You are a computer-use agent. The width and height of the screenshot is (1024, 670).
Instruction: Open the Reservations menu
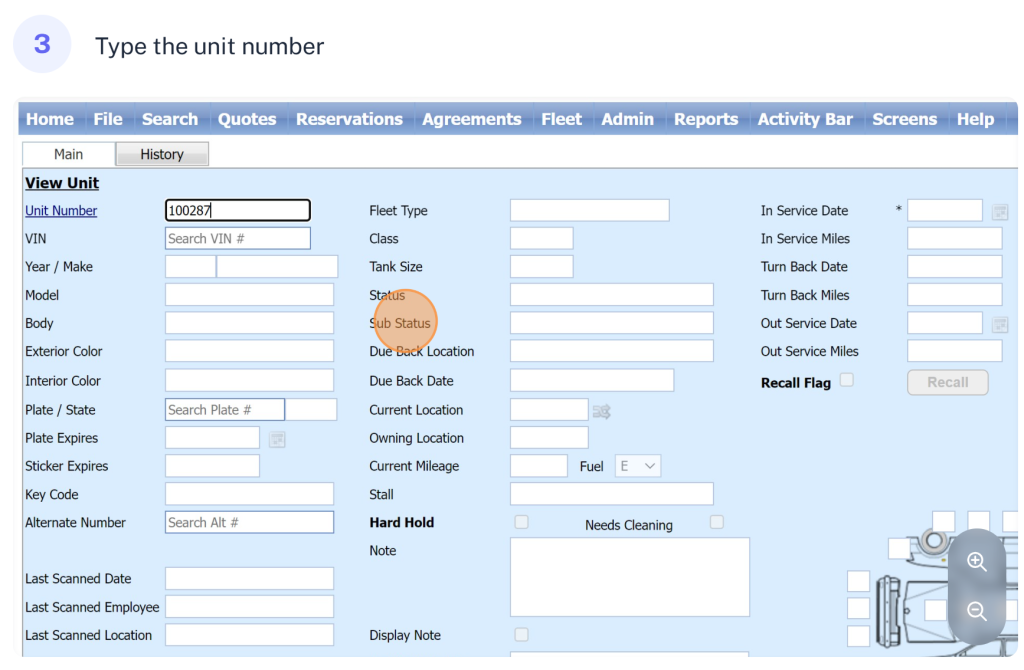349,119
